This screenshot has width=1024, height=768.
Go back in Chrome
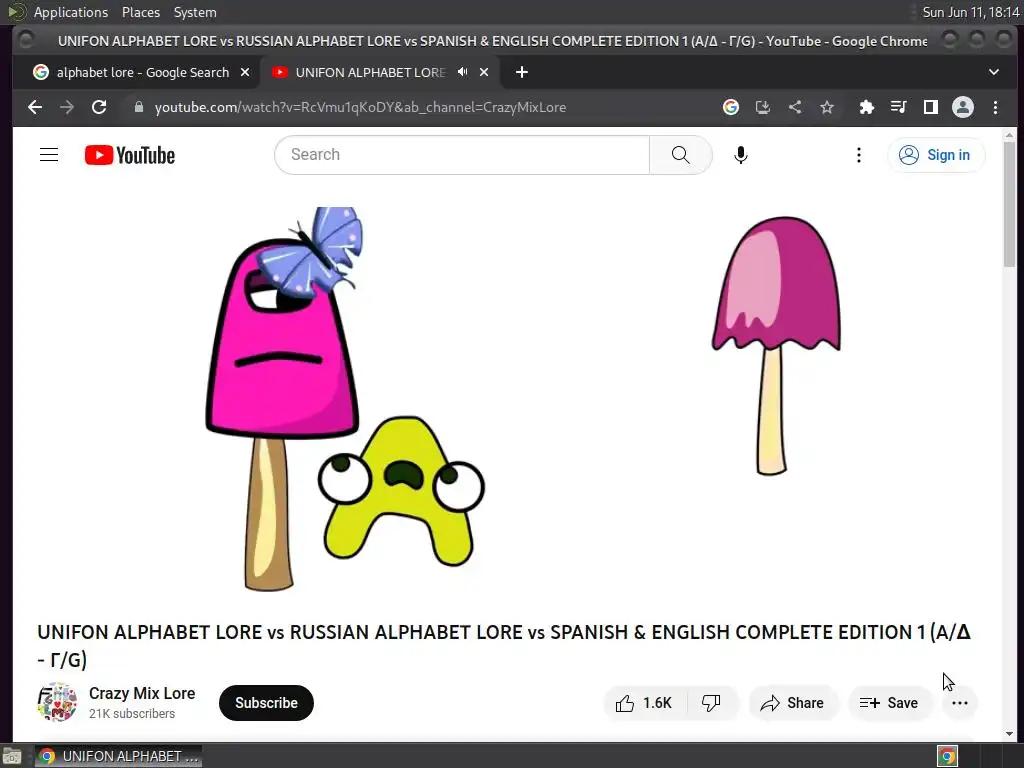(35, 107)
